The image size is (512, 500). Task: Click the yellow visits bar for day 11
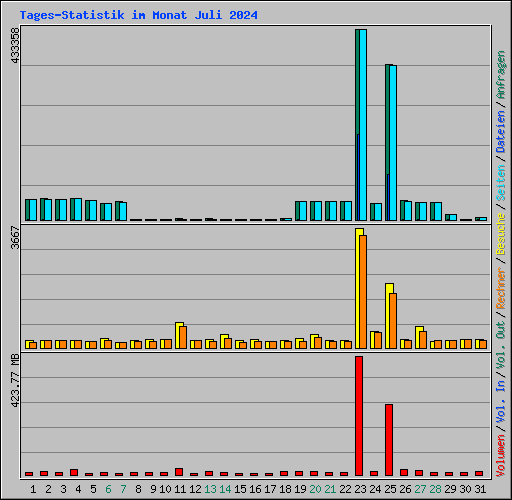(x=178, y=335)
